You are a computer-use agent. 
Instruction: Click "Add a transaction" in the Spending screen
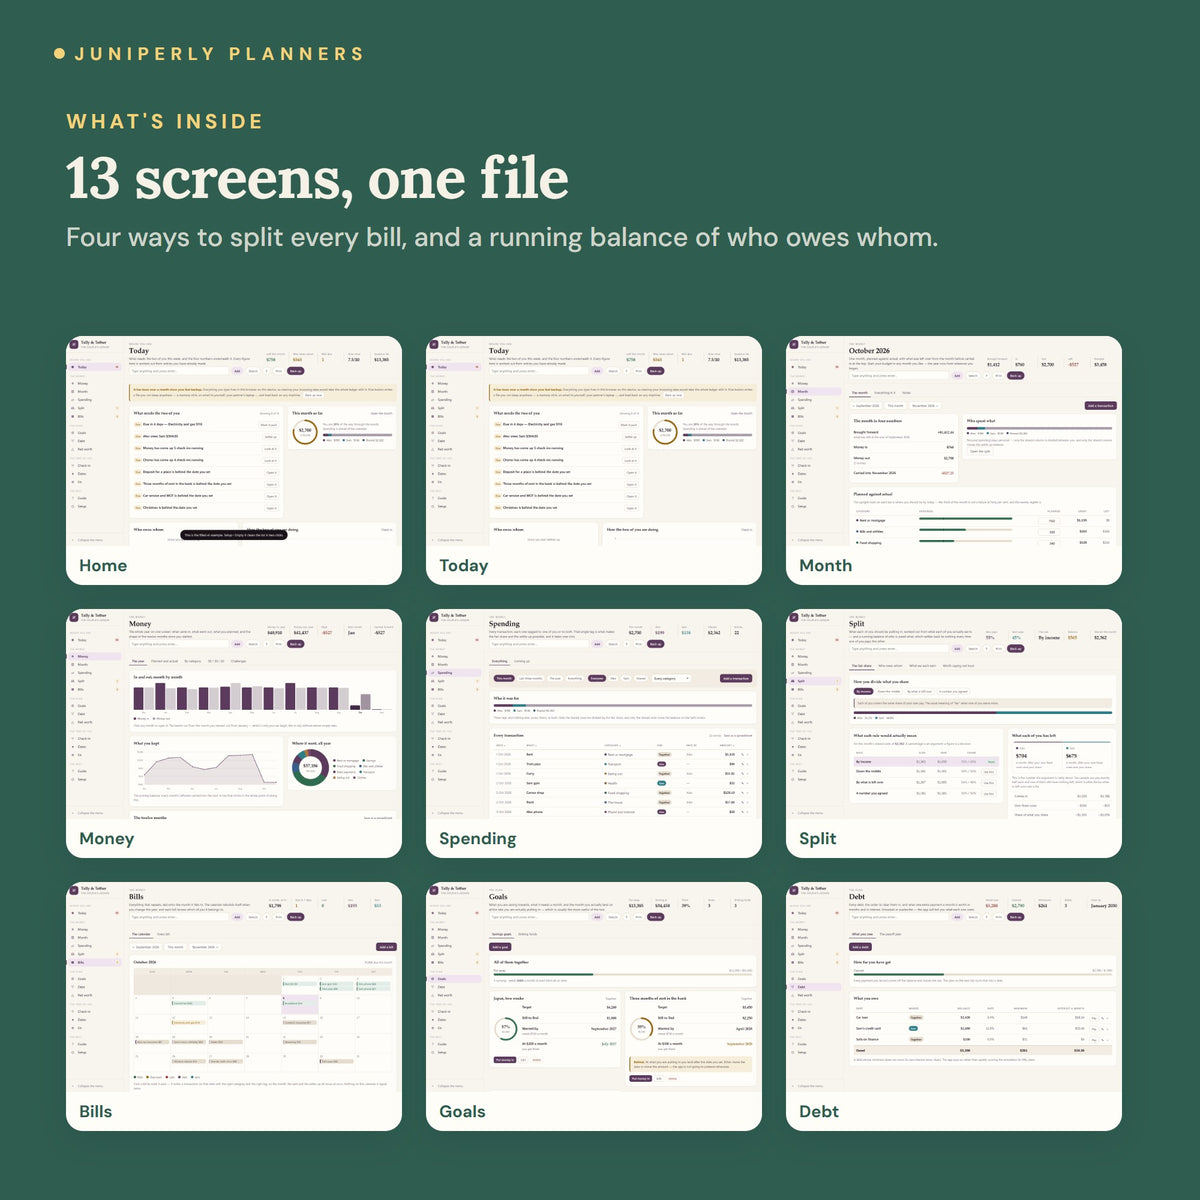pos(736,678)
